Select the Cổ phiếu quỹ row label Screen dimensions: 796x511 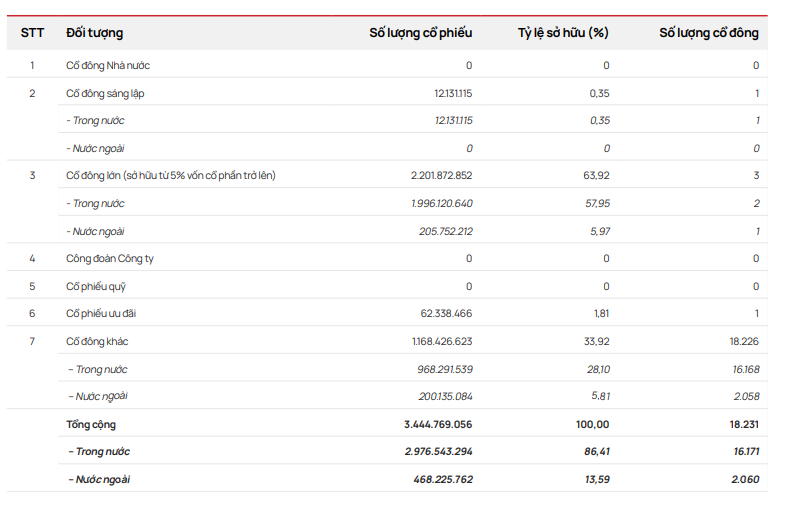(97, 286)
